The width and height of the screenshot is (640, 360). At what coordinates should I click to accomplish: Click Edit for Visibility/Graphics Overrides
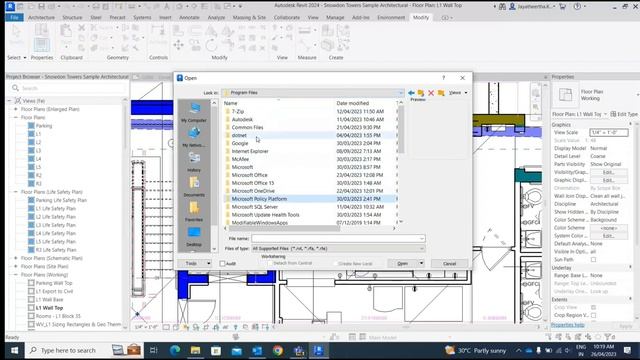pos(609,172)
